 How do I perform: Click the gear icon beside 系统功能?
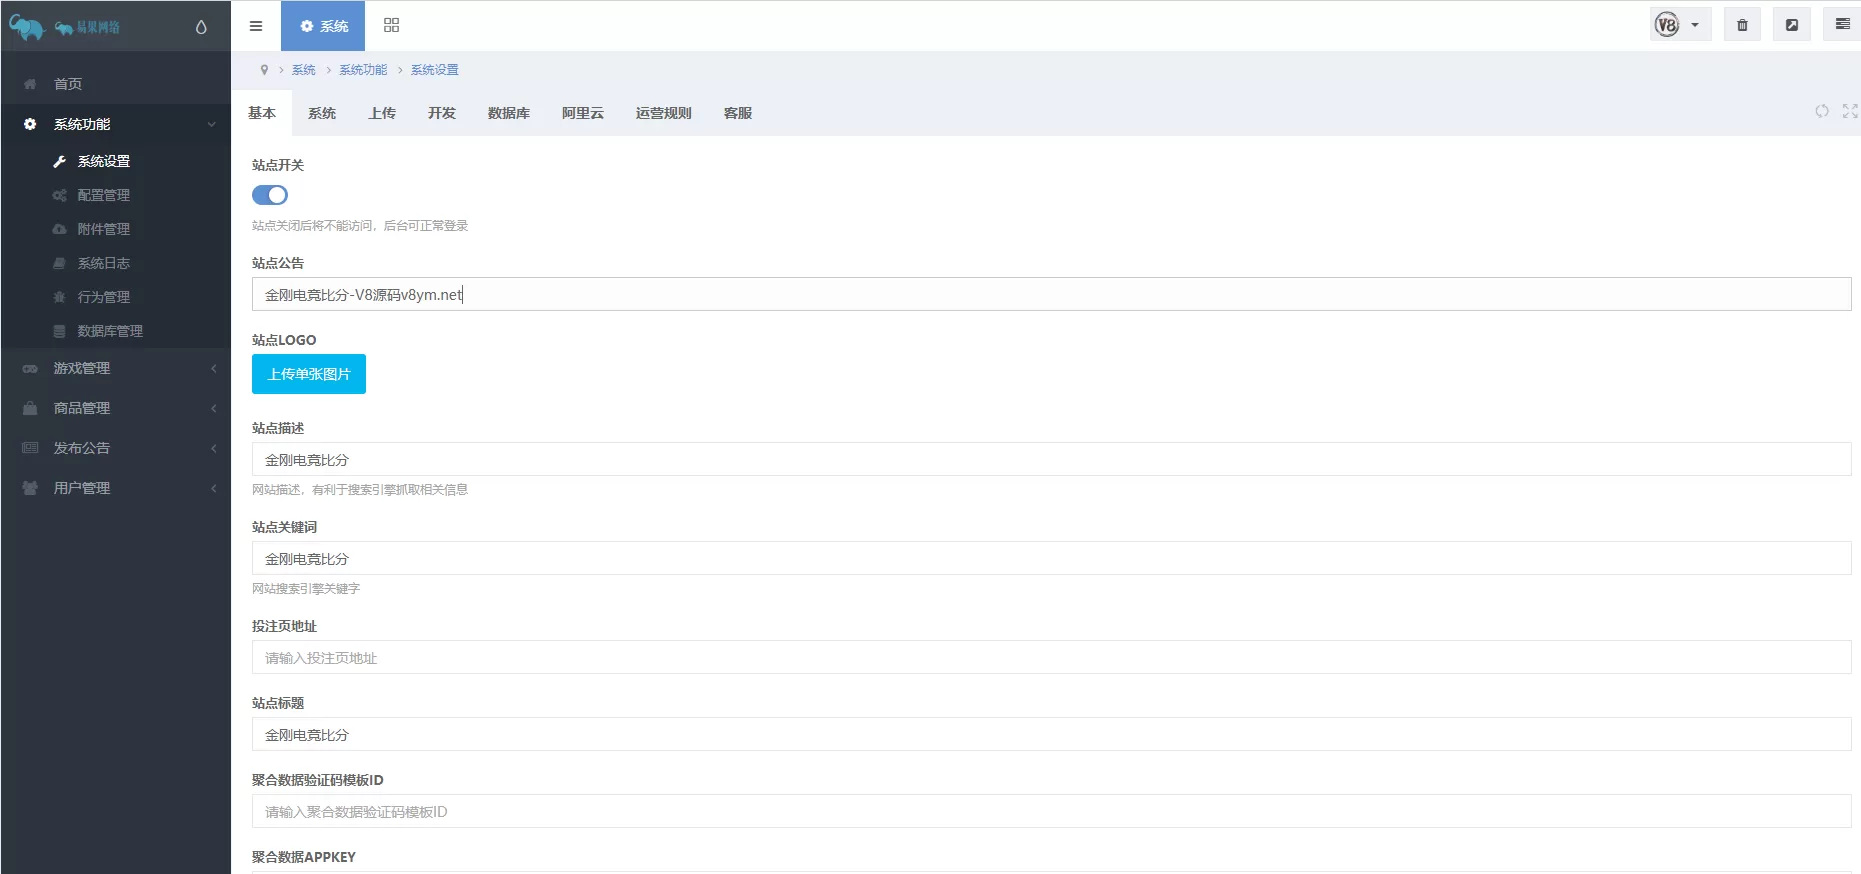tap(30, 124)
